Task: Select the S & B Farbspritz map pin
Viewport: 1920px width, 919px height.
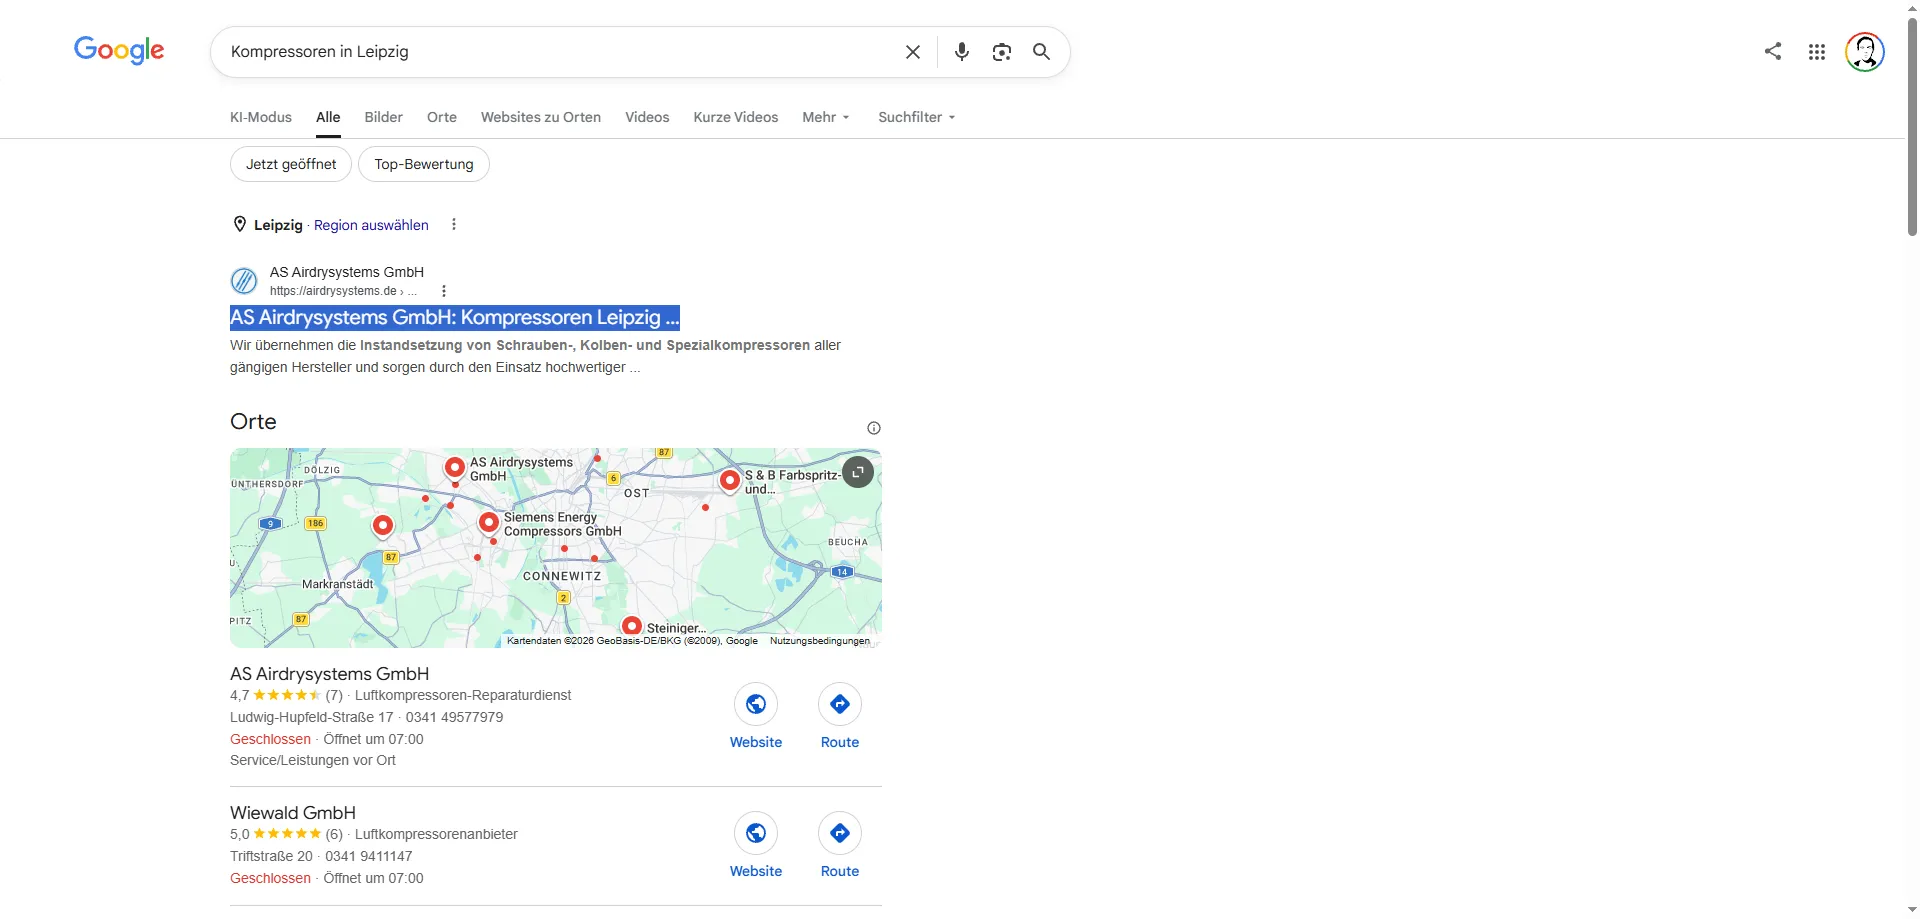Action: point(730,480)
